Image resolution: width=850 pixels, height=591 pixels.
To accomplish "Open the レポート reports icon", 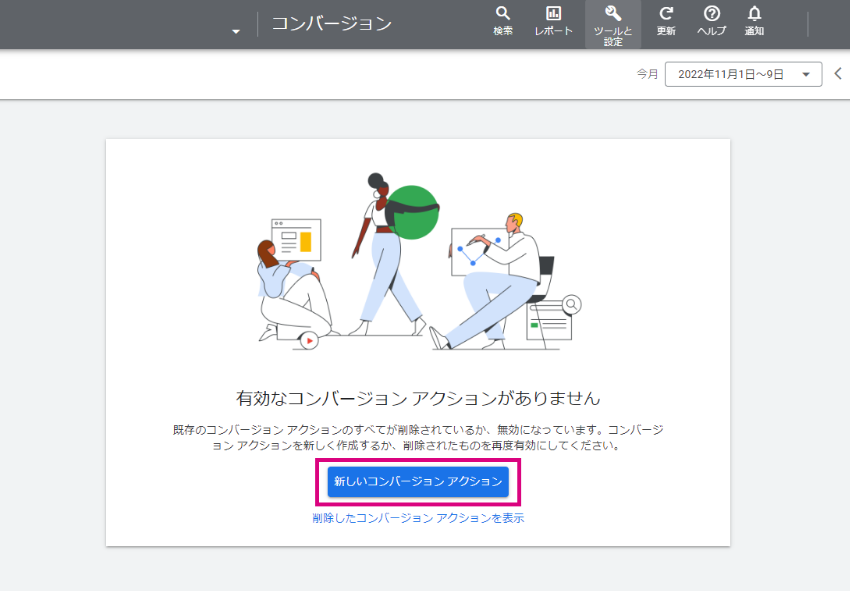I will click(553, 21).
